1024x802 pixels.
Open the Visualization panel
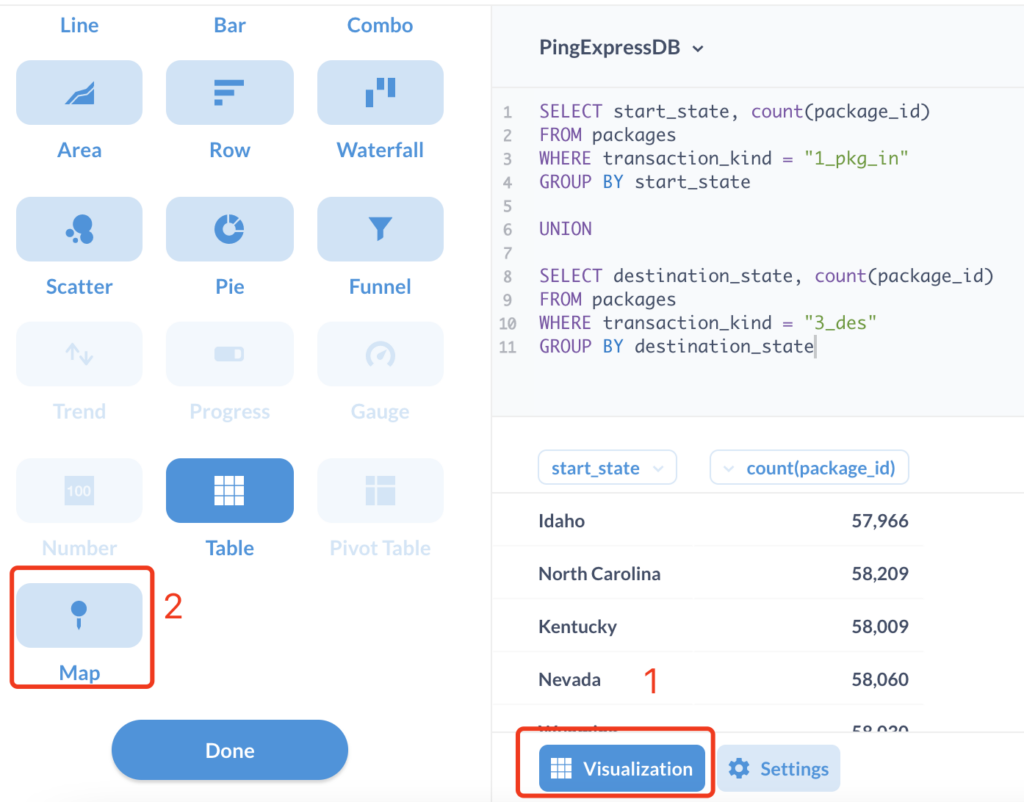[621, 768]
